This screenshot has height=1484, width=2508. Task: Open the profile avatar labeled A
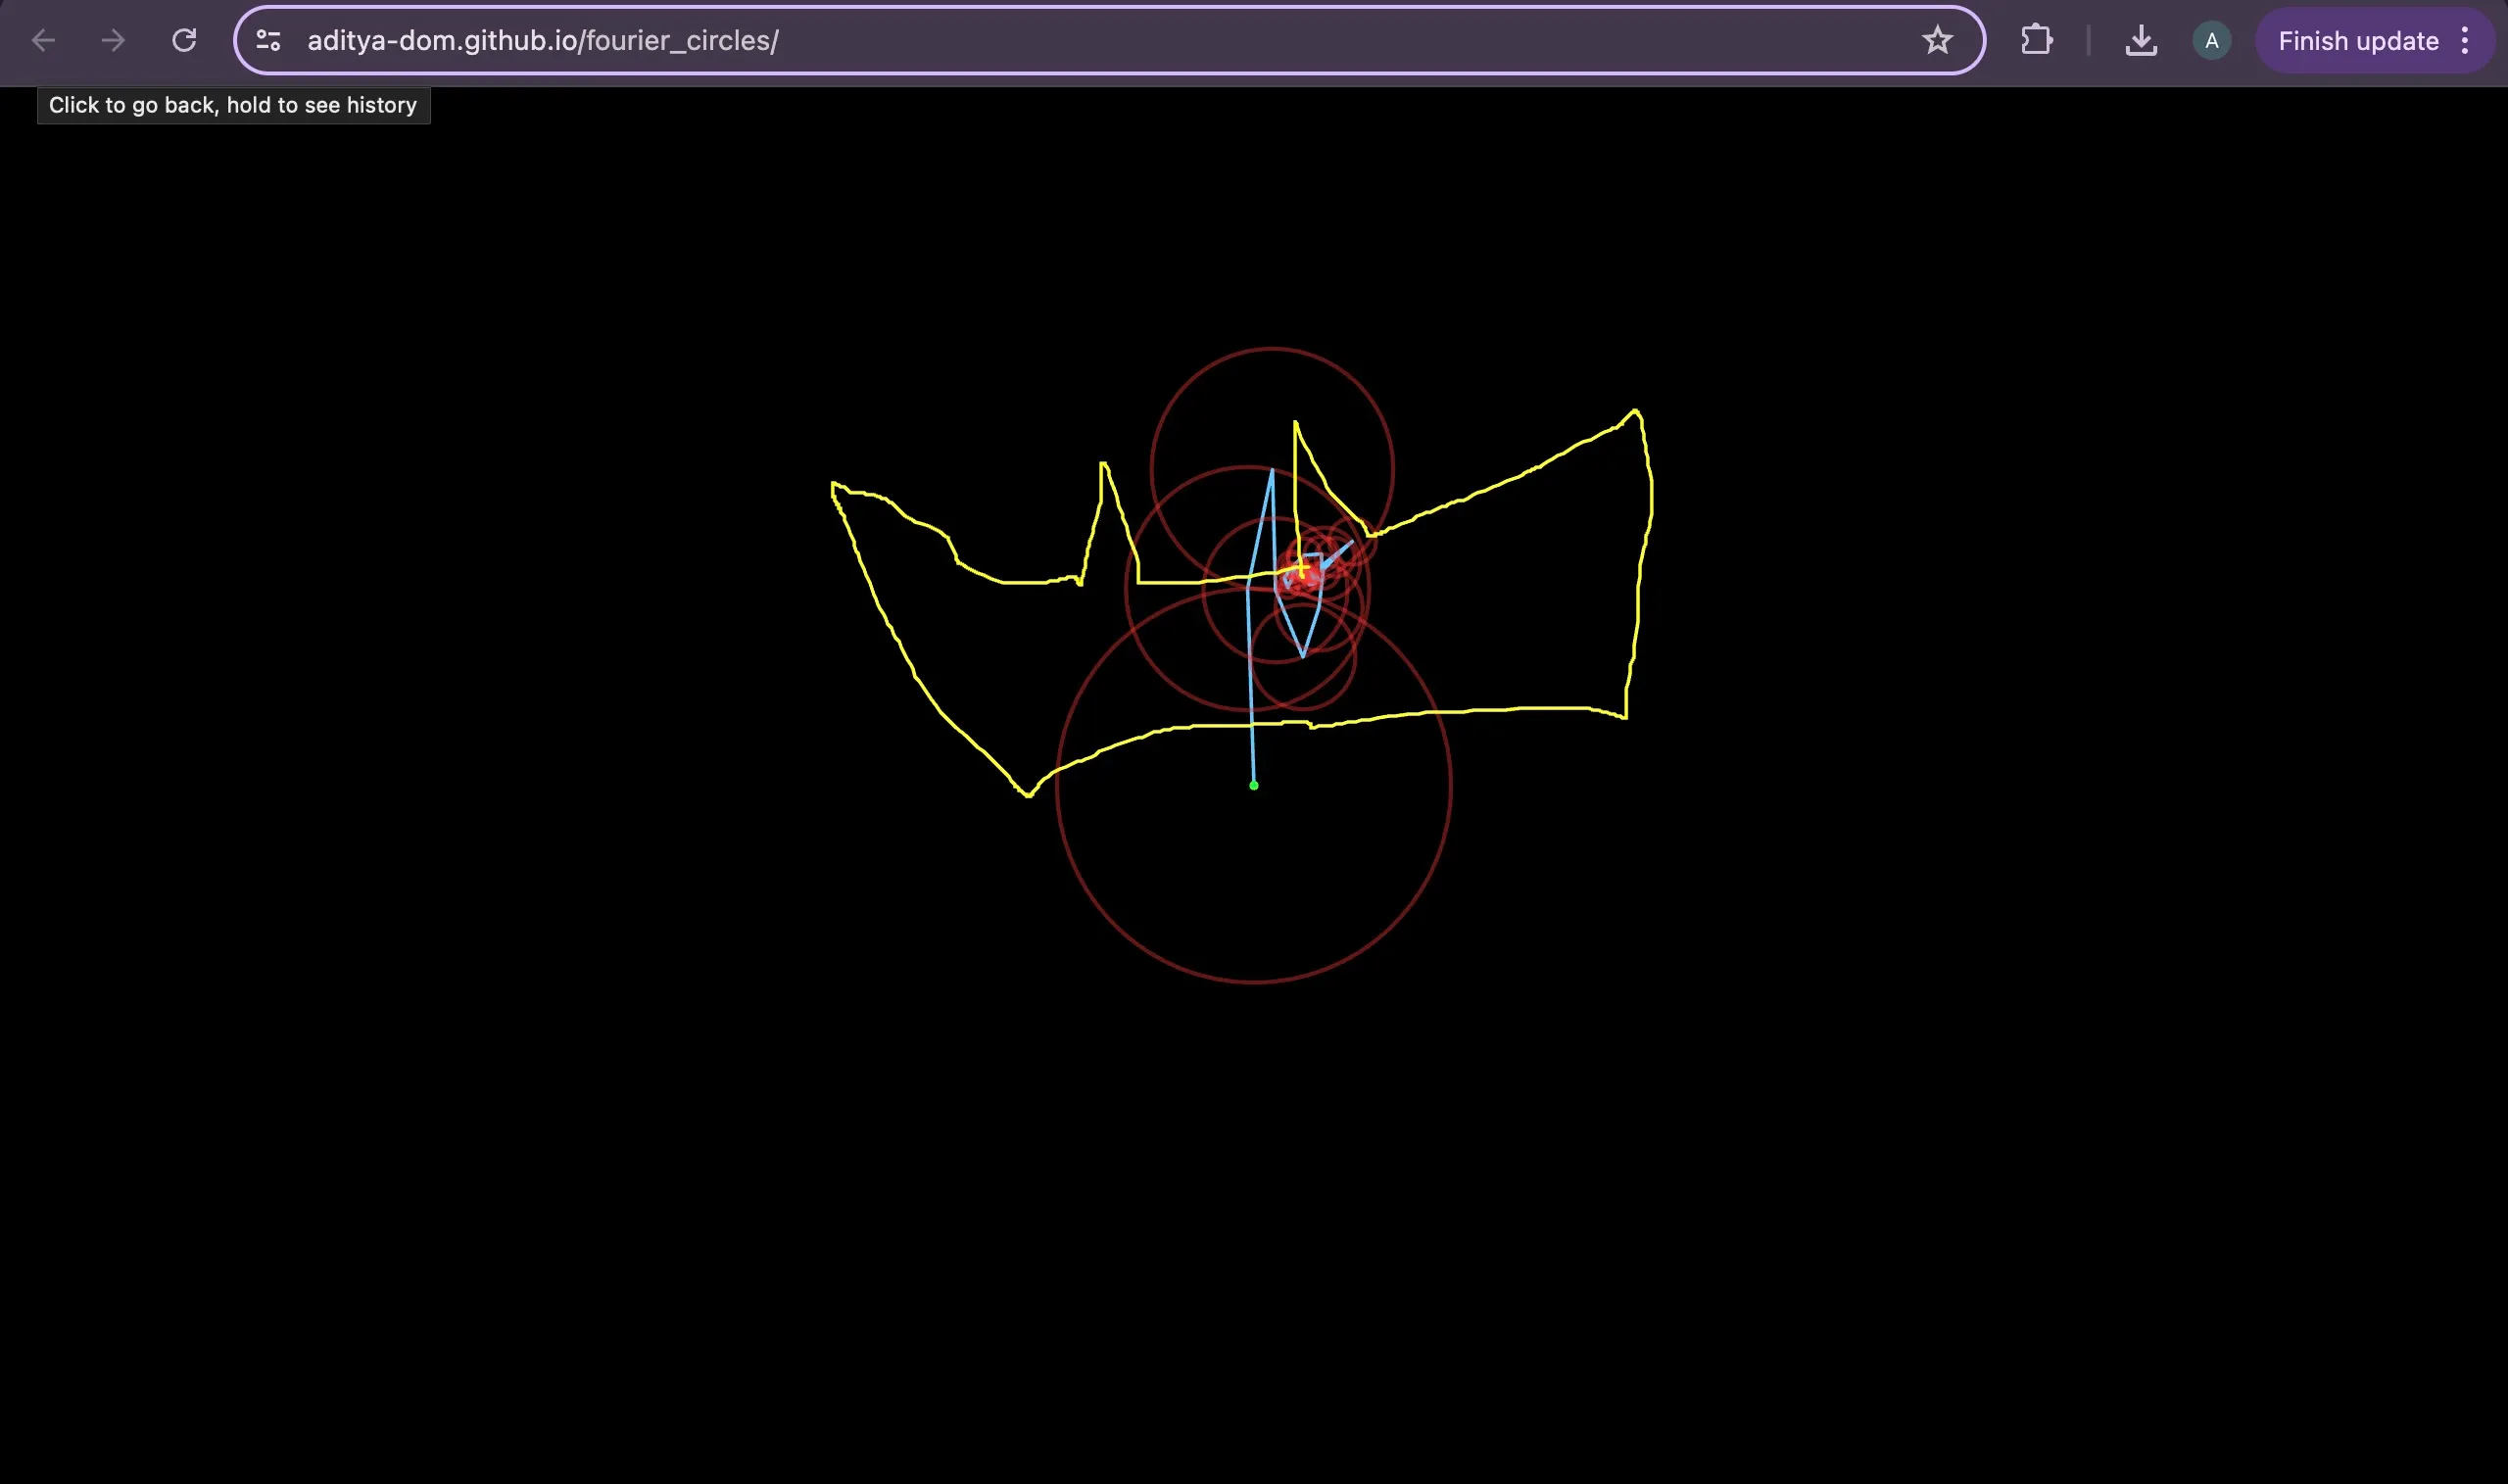(x=2211, y=41)
